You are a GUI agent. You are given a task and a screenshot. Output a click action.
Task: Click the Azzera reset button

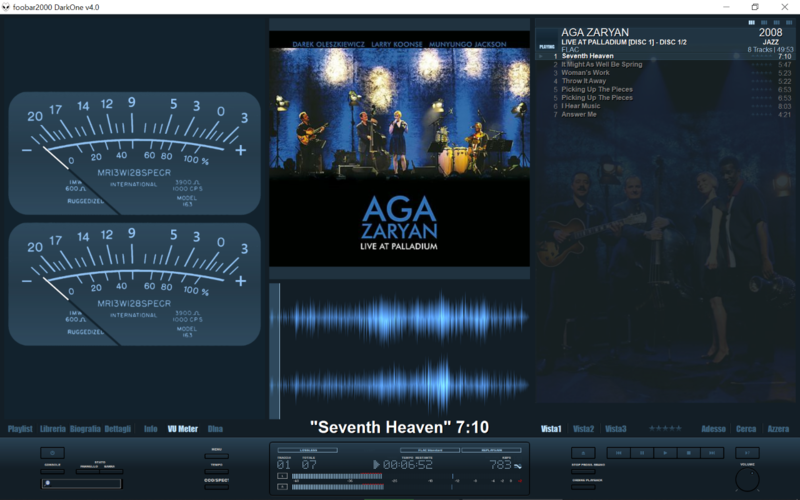(x=777, y=429)
